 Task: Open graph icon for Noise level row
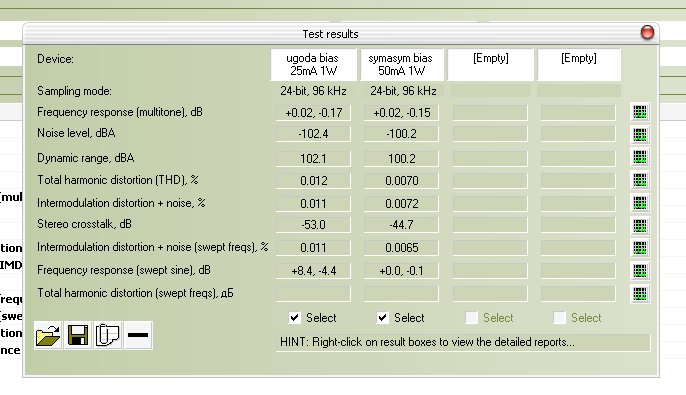point(640,135)
